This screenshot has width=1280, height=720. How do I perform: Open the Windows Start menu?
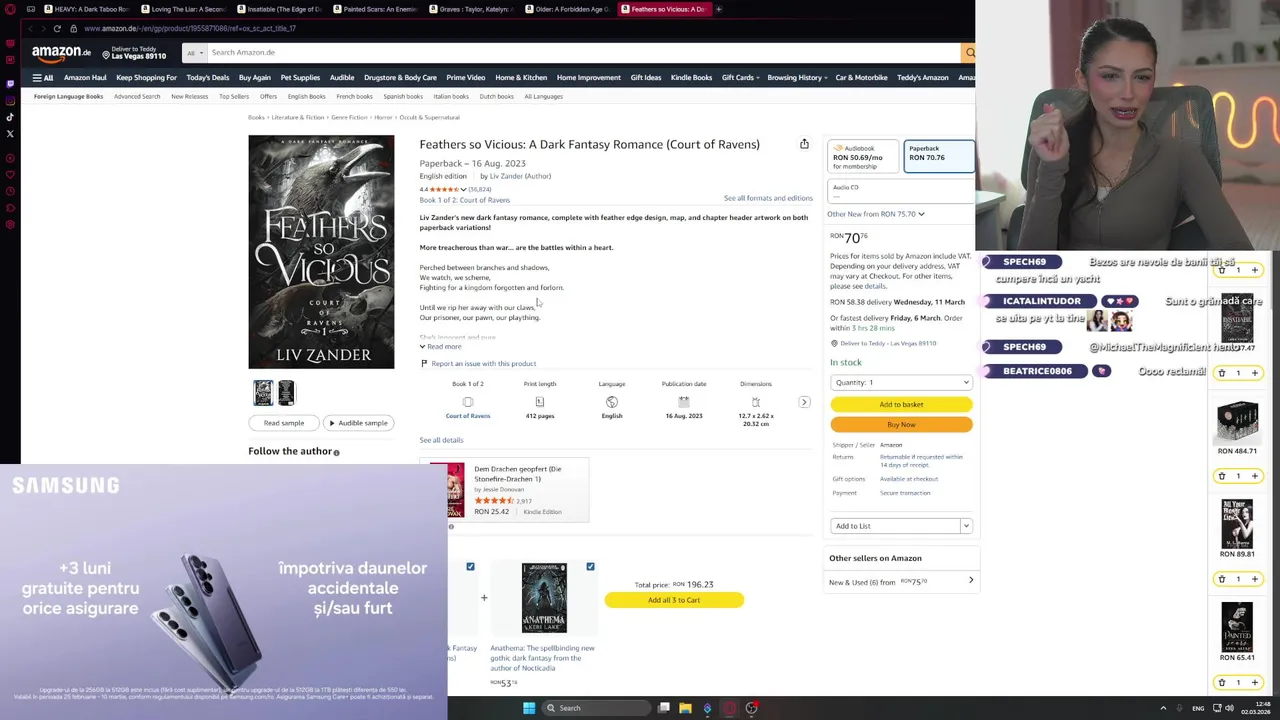[x=529, y=708]
